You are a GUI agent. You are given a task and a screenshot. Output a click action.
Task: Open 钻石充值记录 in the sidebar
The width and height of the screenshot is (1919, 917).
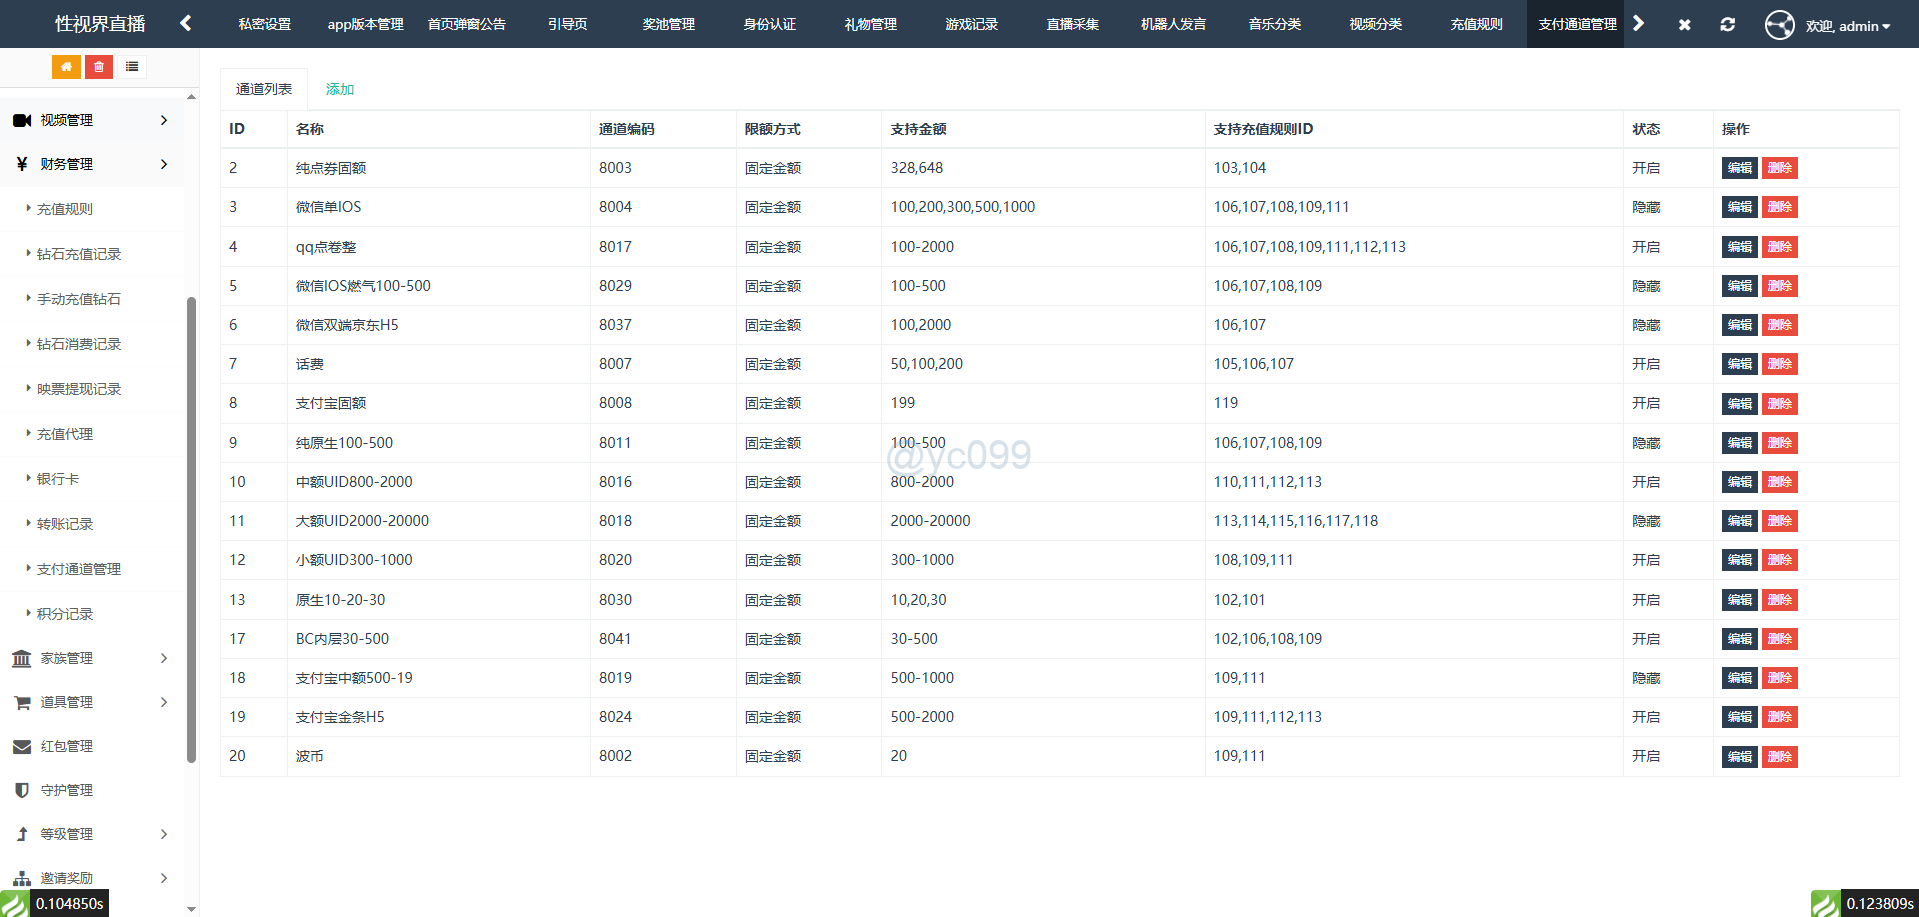(79, 254)
